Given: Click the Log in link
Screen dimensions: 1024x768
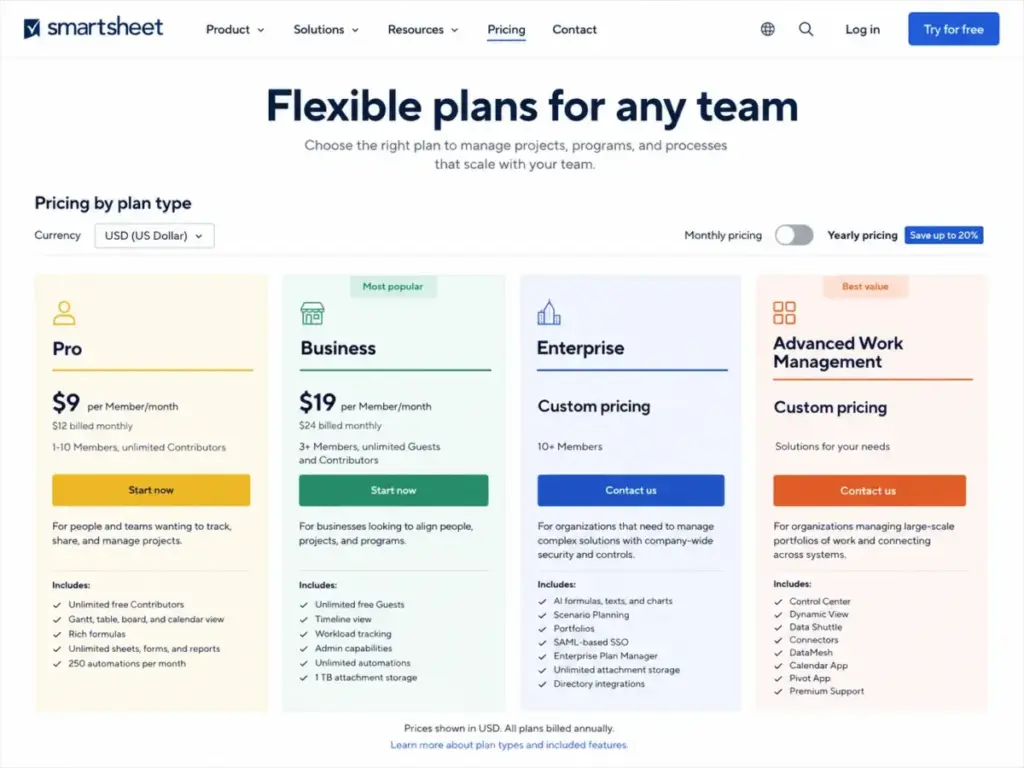Looking at the screenshot, I should click(x=862, y=29).
